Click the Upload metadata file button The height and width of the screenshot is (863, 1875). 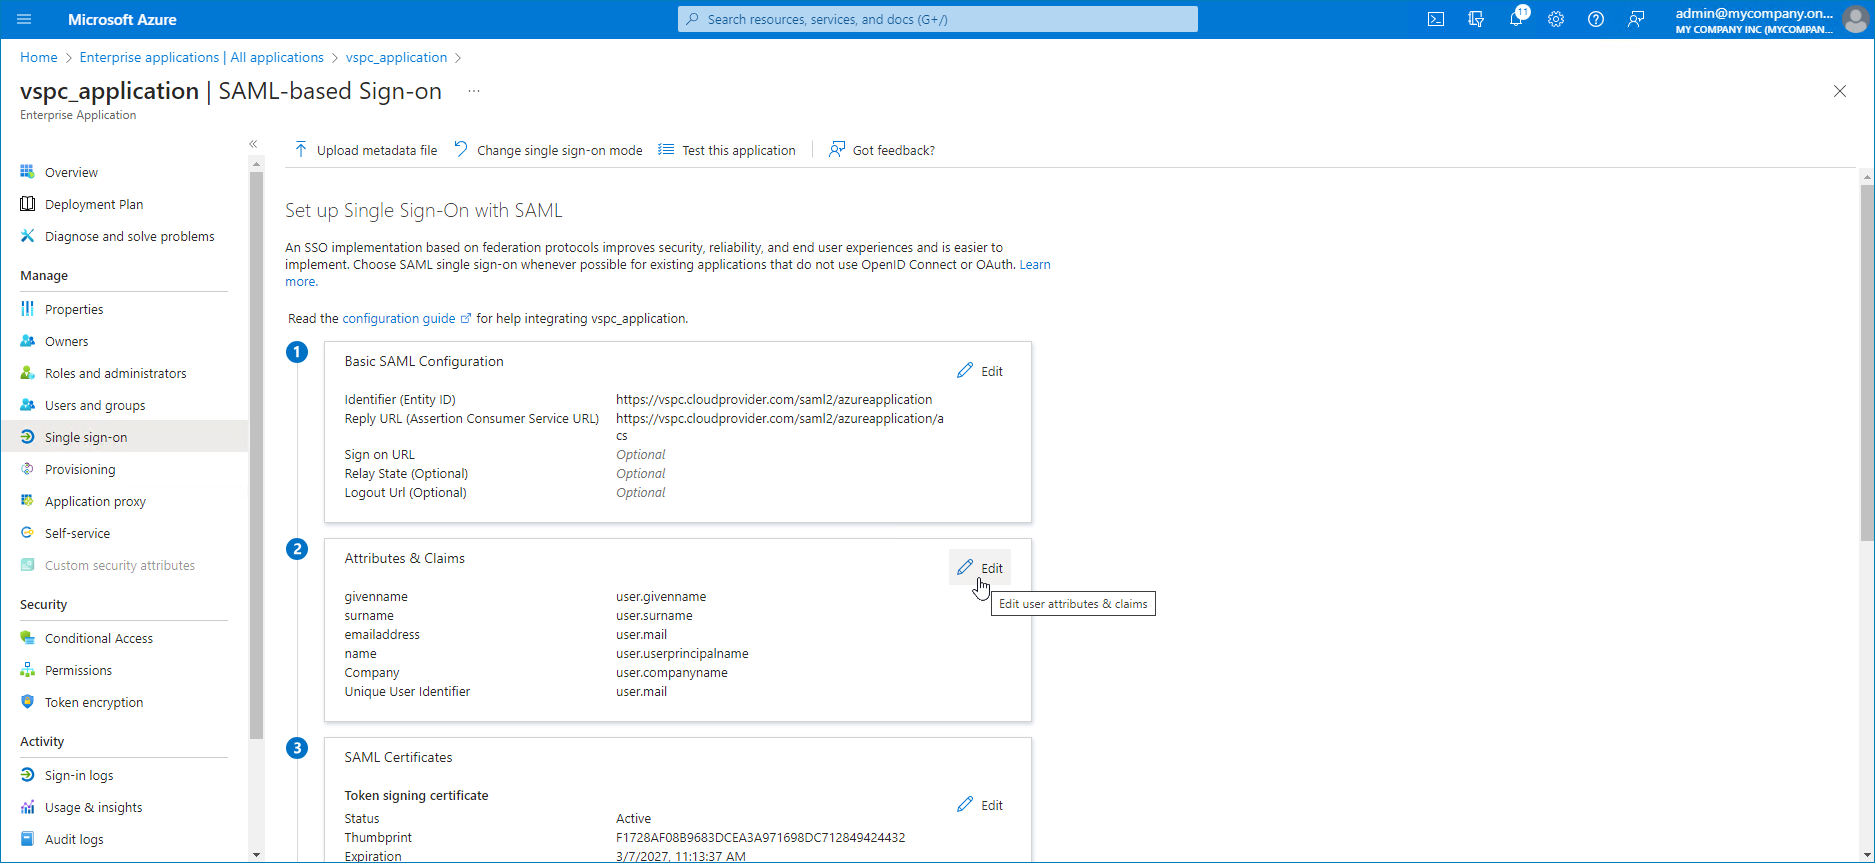366,150
